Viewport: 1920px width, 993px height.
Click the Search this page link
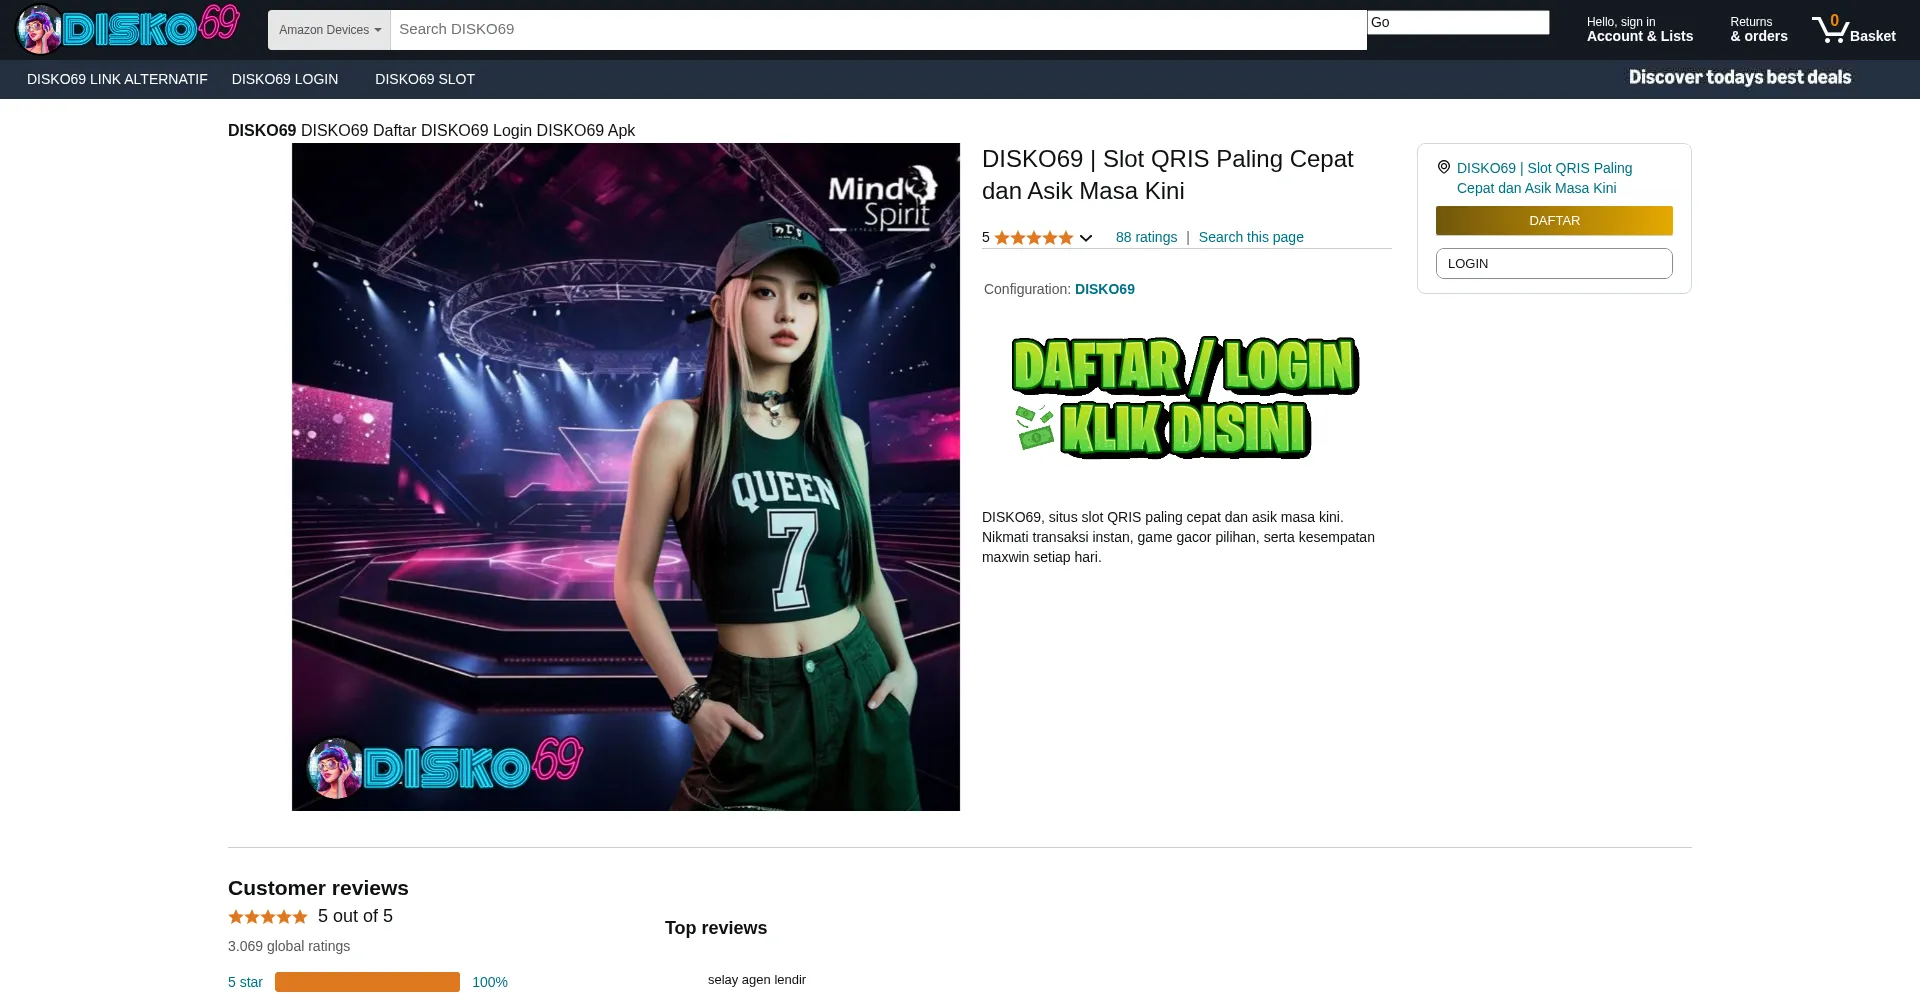click(1250, 237)
